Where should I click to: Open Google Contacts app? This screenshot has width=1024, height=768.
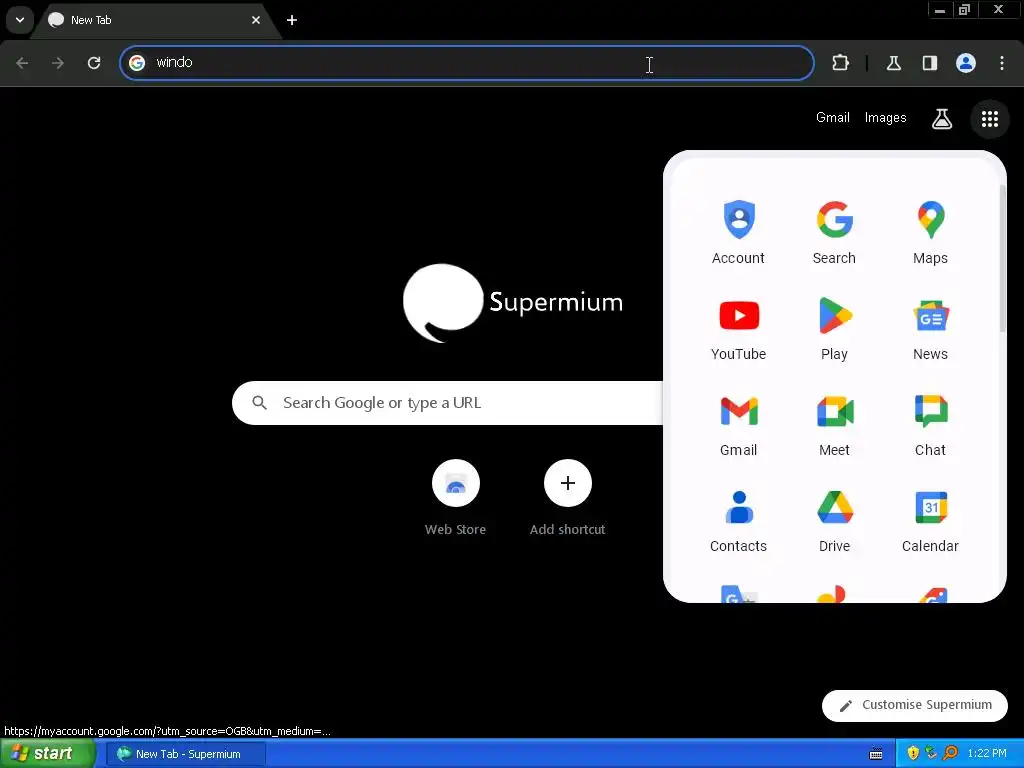coord(739,520)
